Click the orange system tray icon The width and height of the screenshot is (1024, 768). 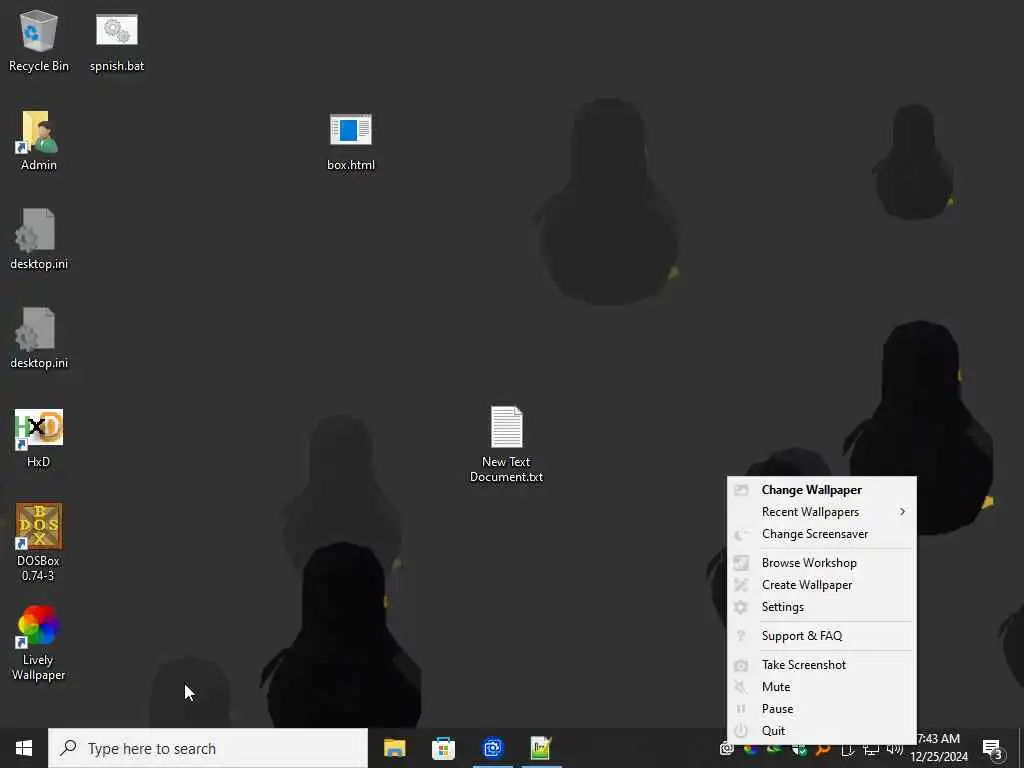click(823, 749)
